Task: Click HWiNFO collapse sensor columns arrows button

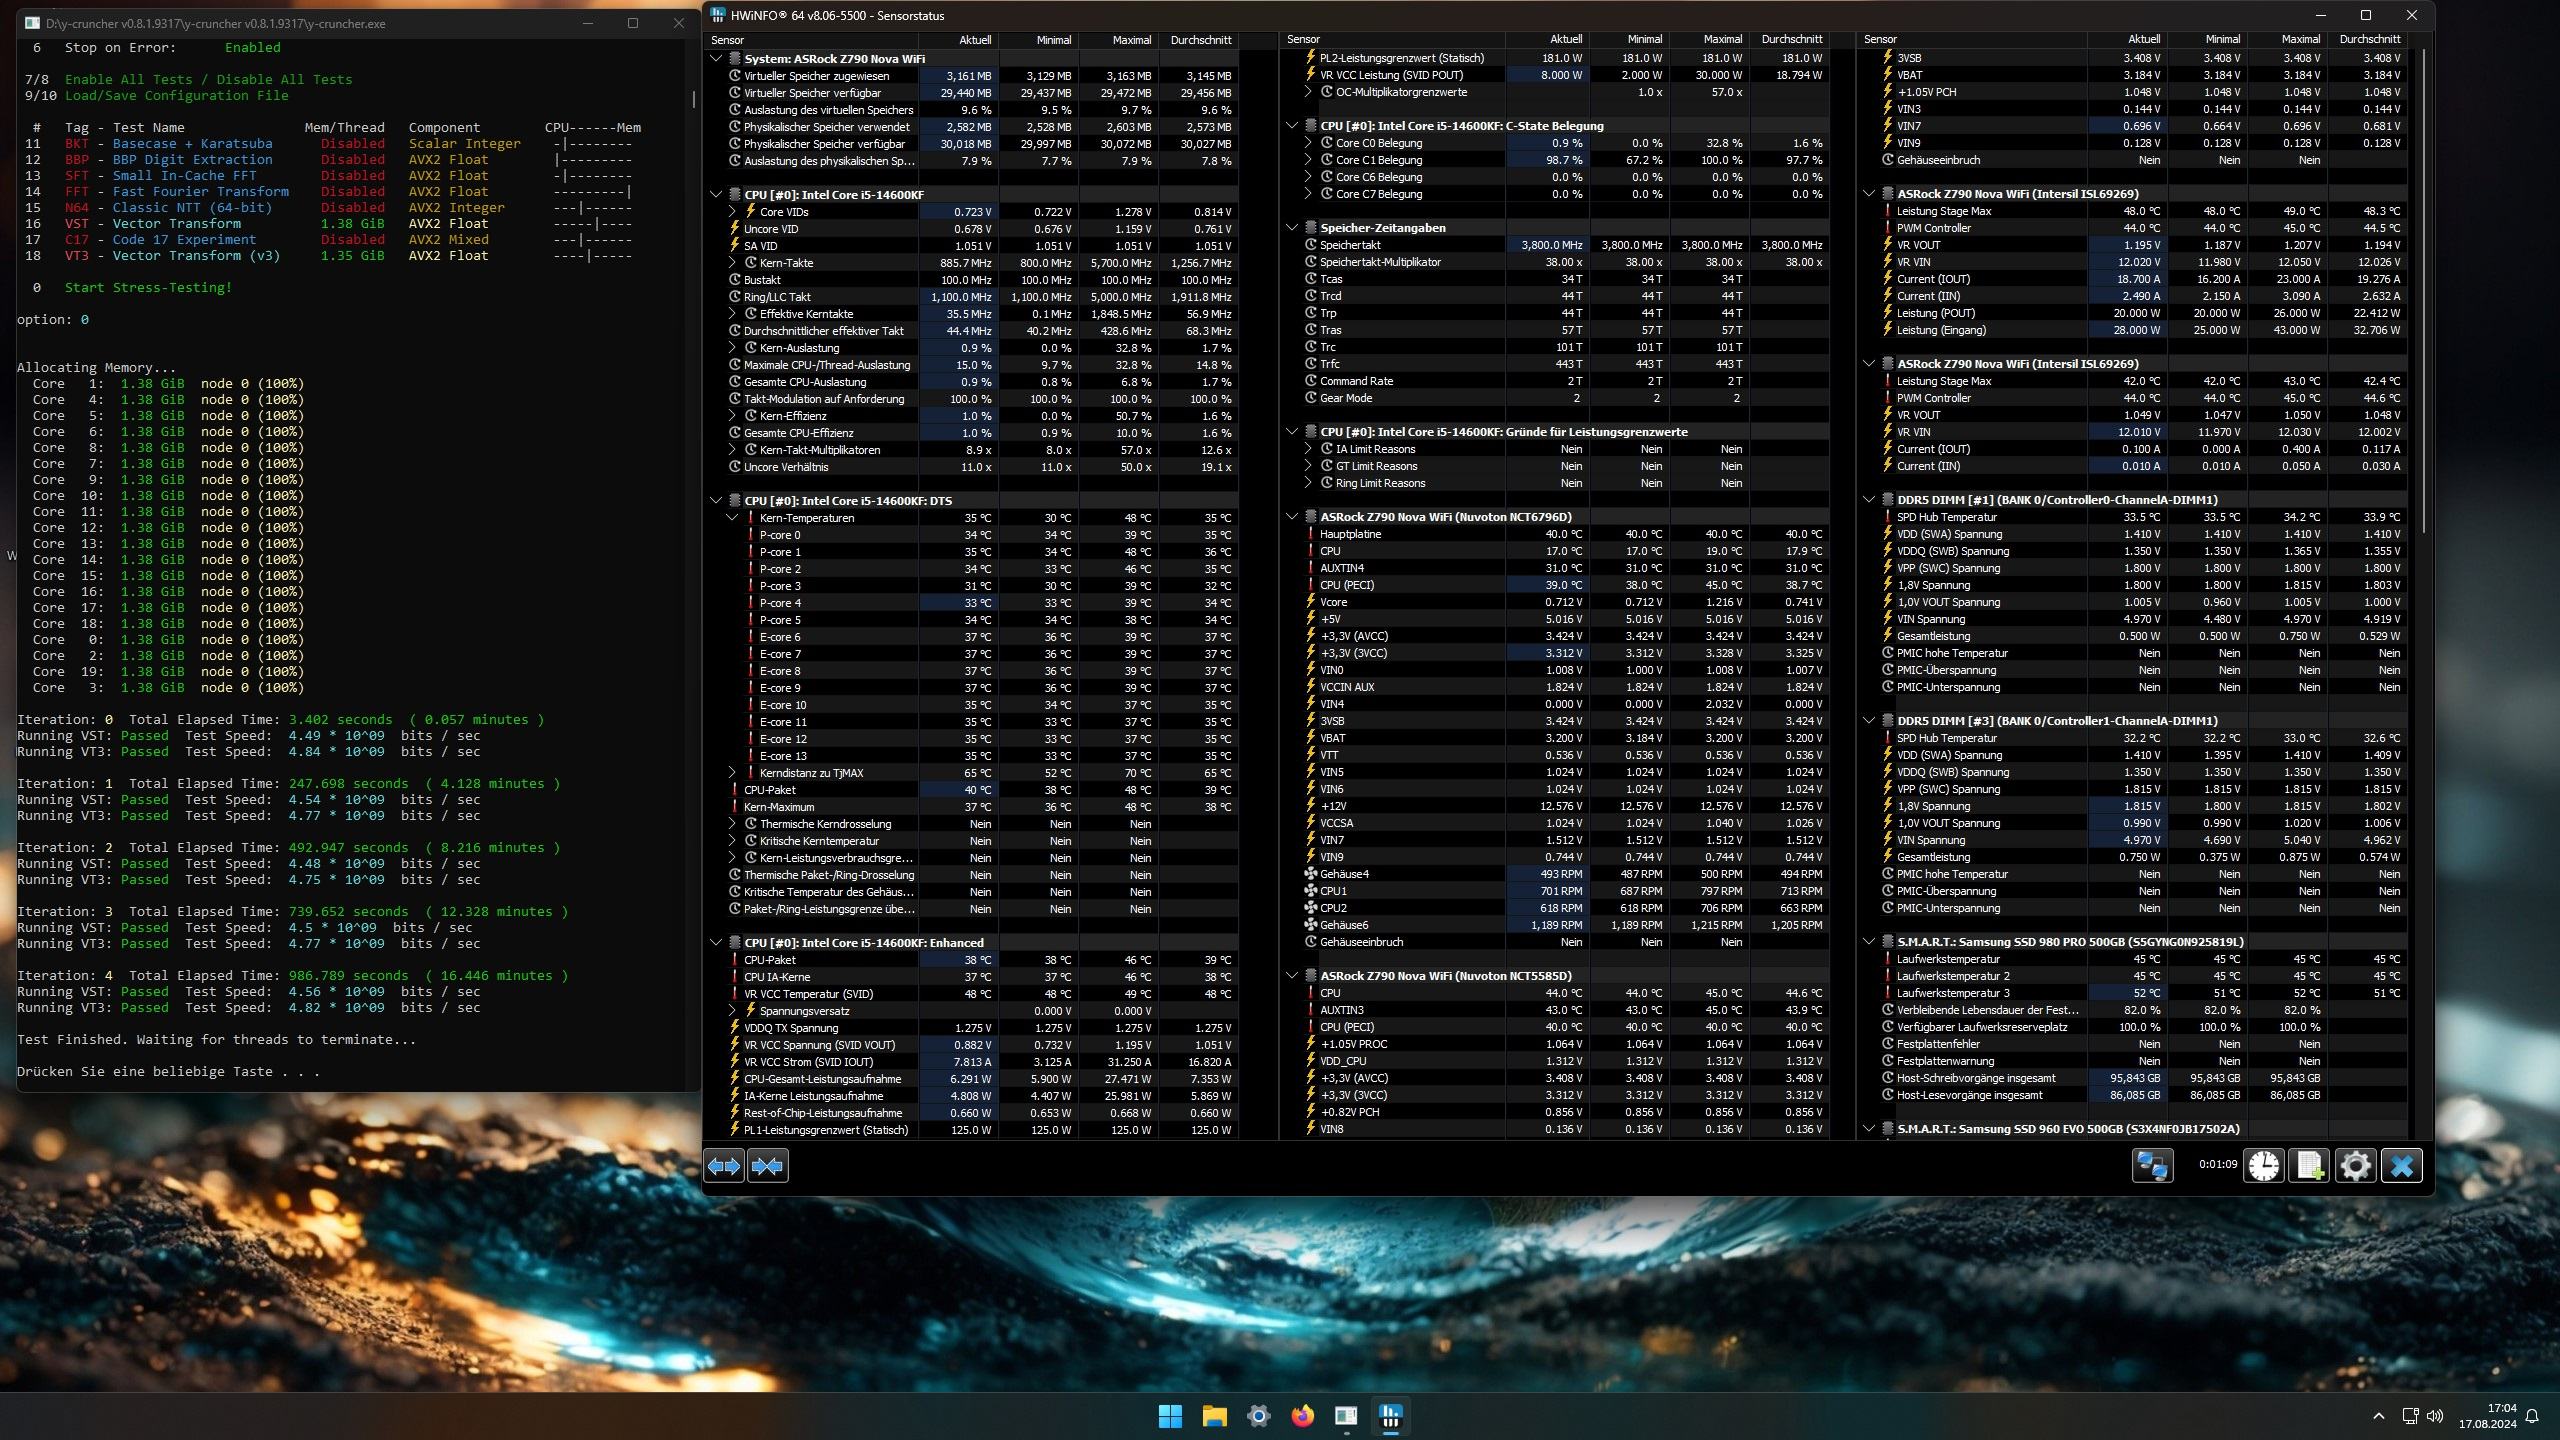Action: click(x=768, y=1166)
